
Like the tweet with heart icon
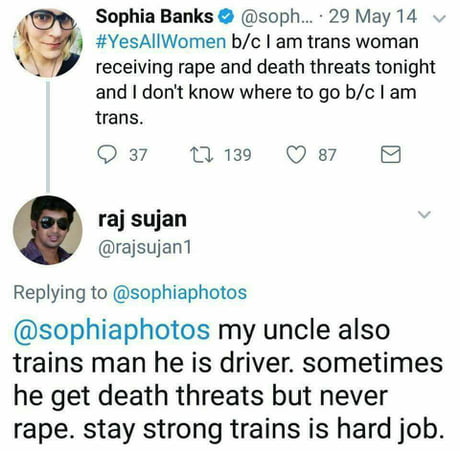point(296,155)
